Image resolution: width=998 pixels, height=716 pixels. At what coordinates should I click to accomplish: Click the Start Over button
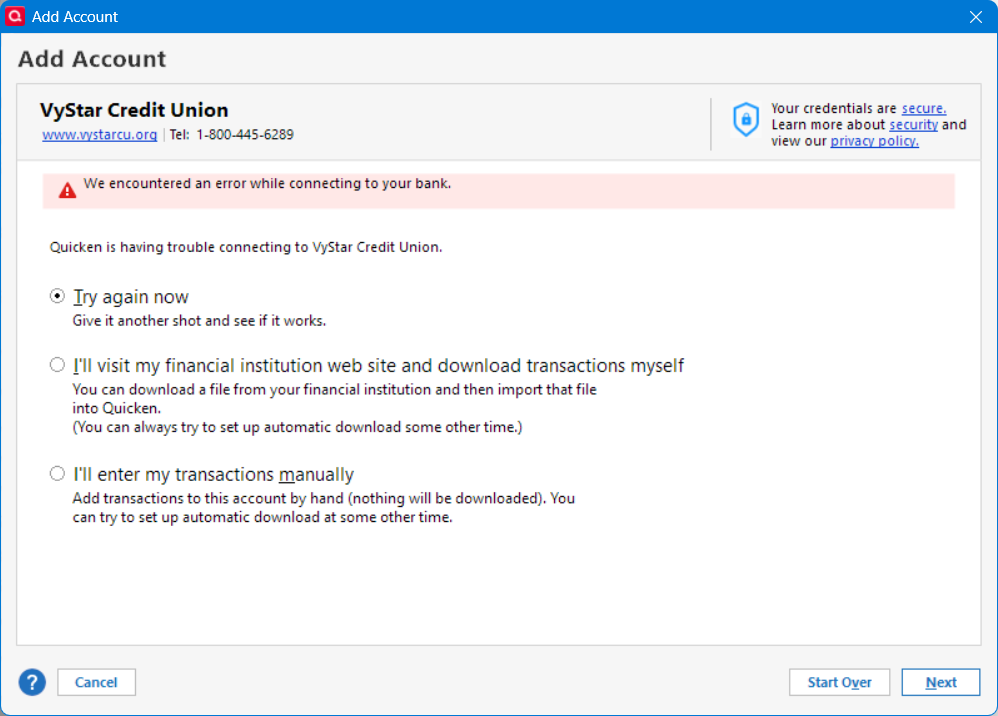(839, 682)
